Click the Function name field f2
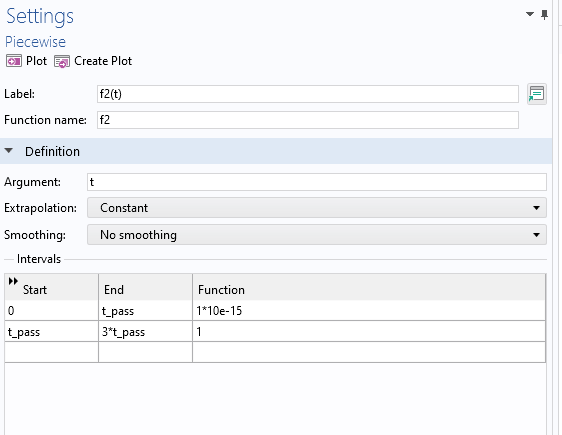562x435 pixels. point(308,120)
